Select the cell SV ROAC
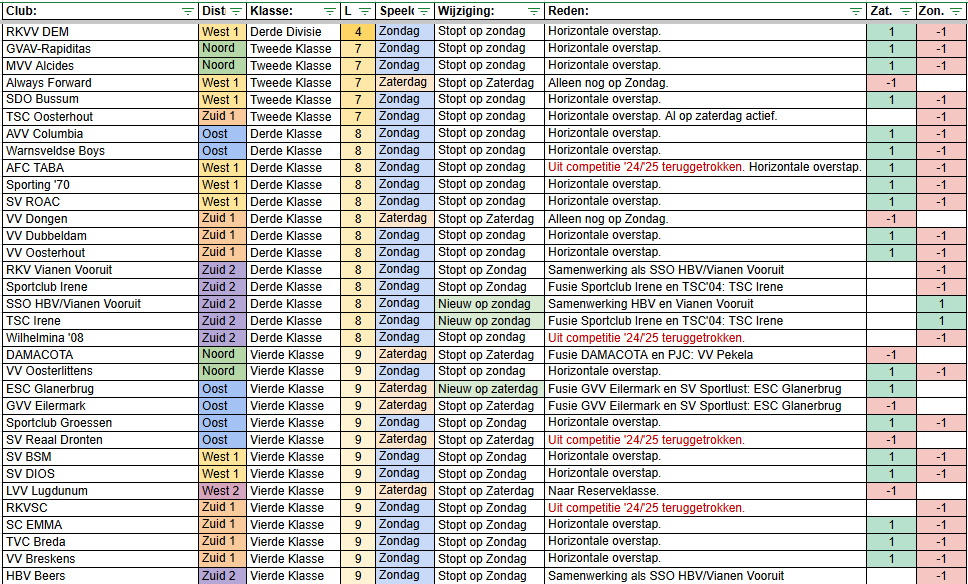The width and height of the screenshot is (968, 584). (101, 201)
